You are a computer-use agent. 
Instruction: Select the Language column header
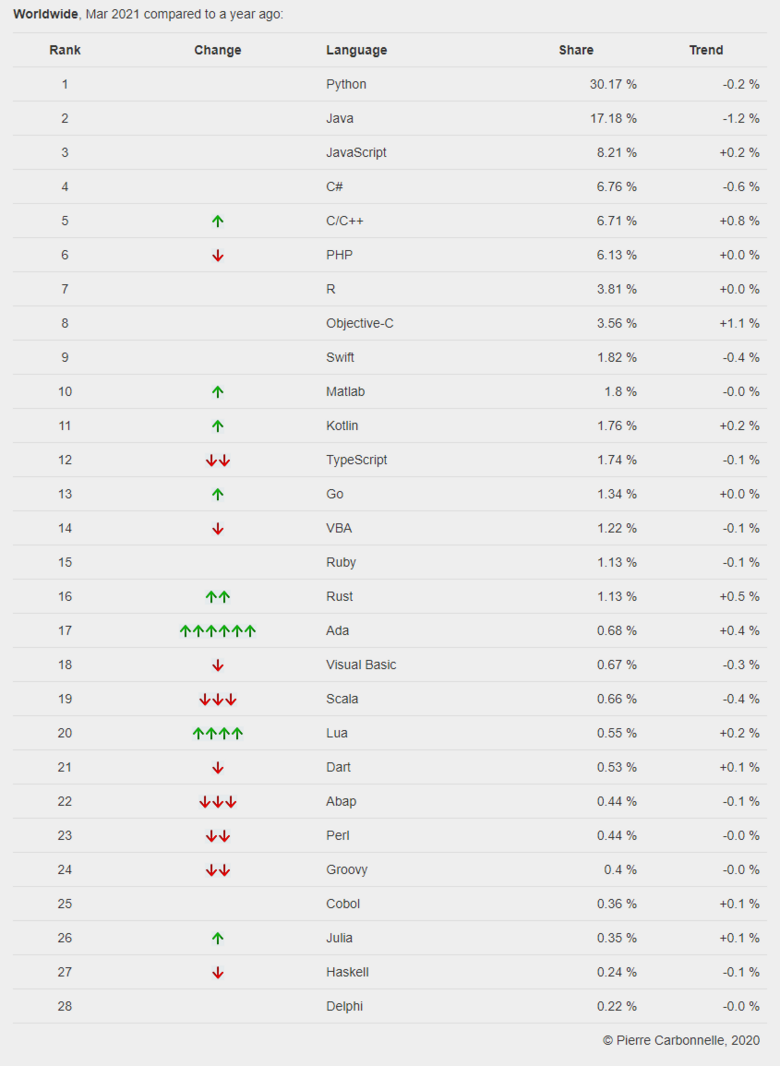point(356,50)
